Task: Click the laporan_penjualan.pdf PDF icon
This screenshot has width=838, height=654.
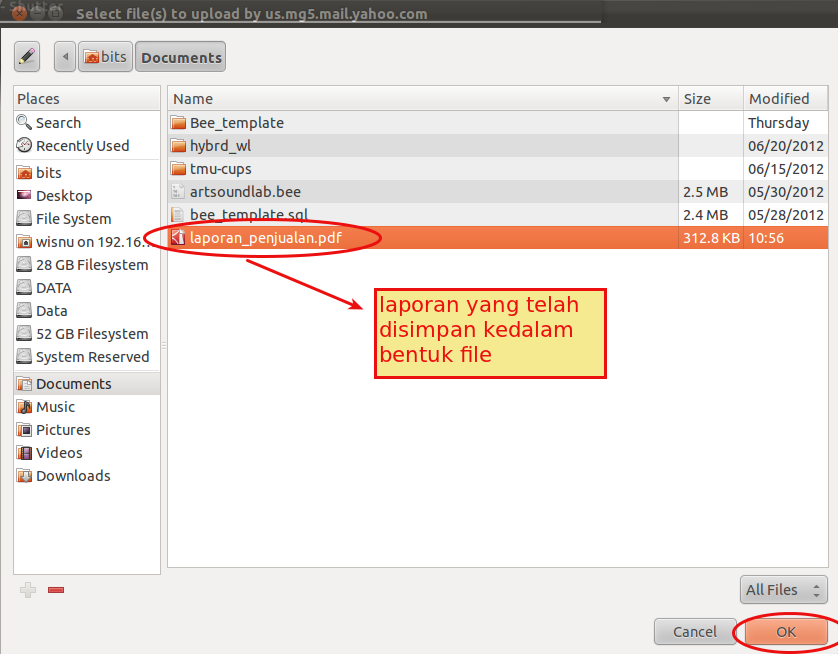Action: 178,237
